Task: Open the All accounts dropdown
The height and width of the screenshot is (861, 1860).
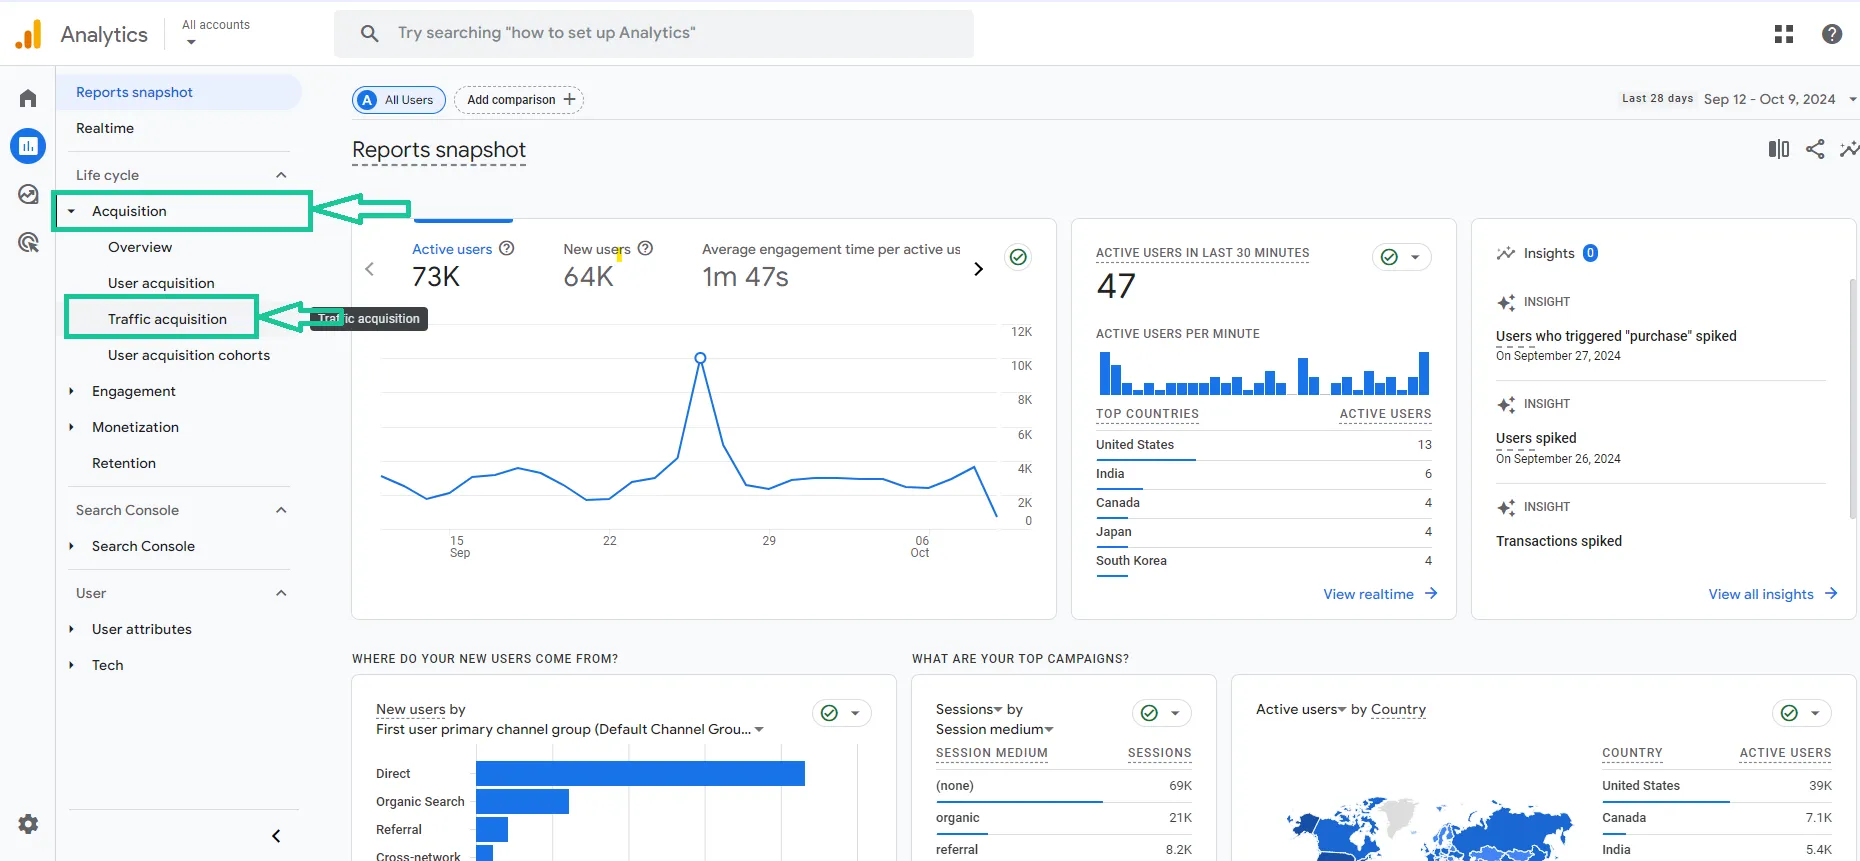Action: point(216,33)
